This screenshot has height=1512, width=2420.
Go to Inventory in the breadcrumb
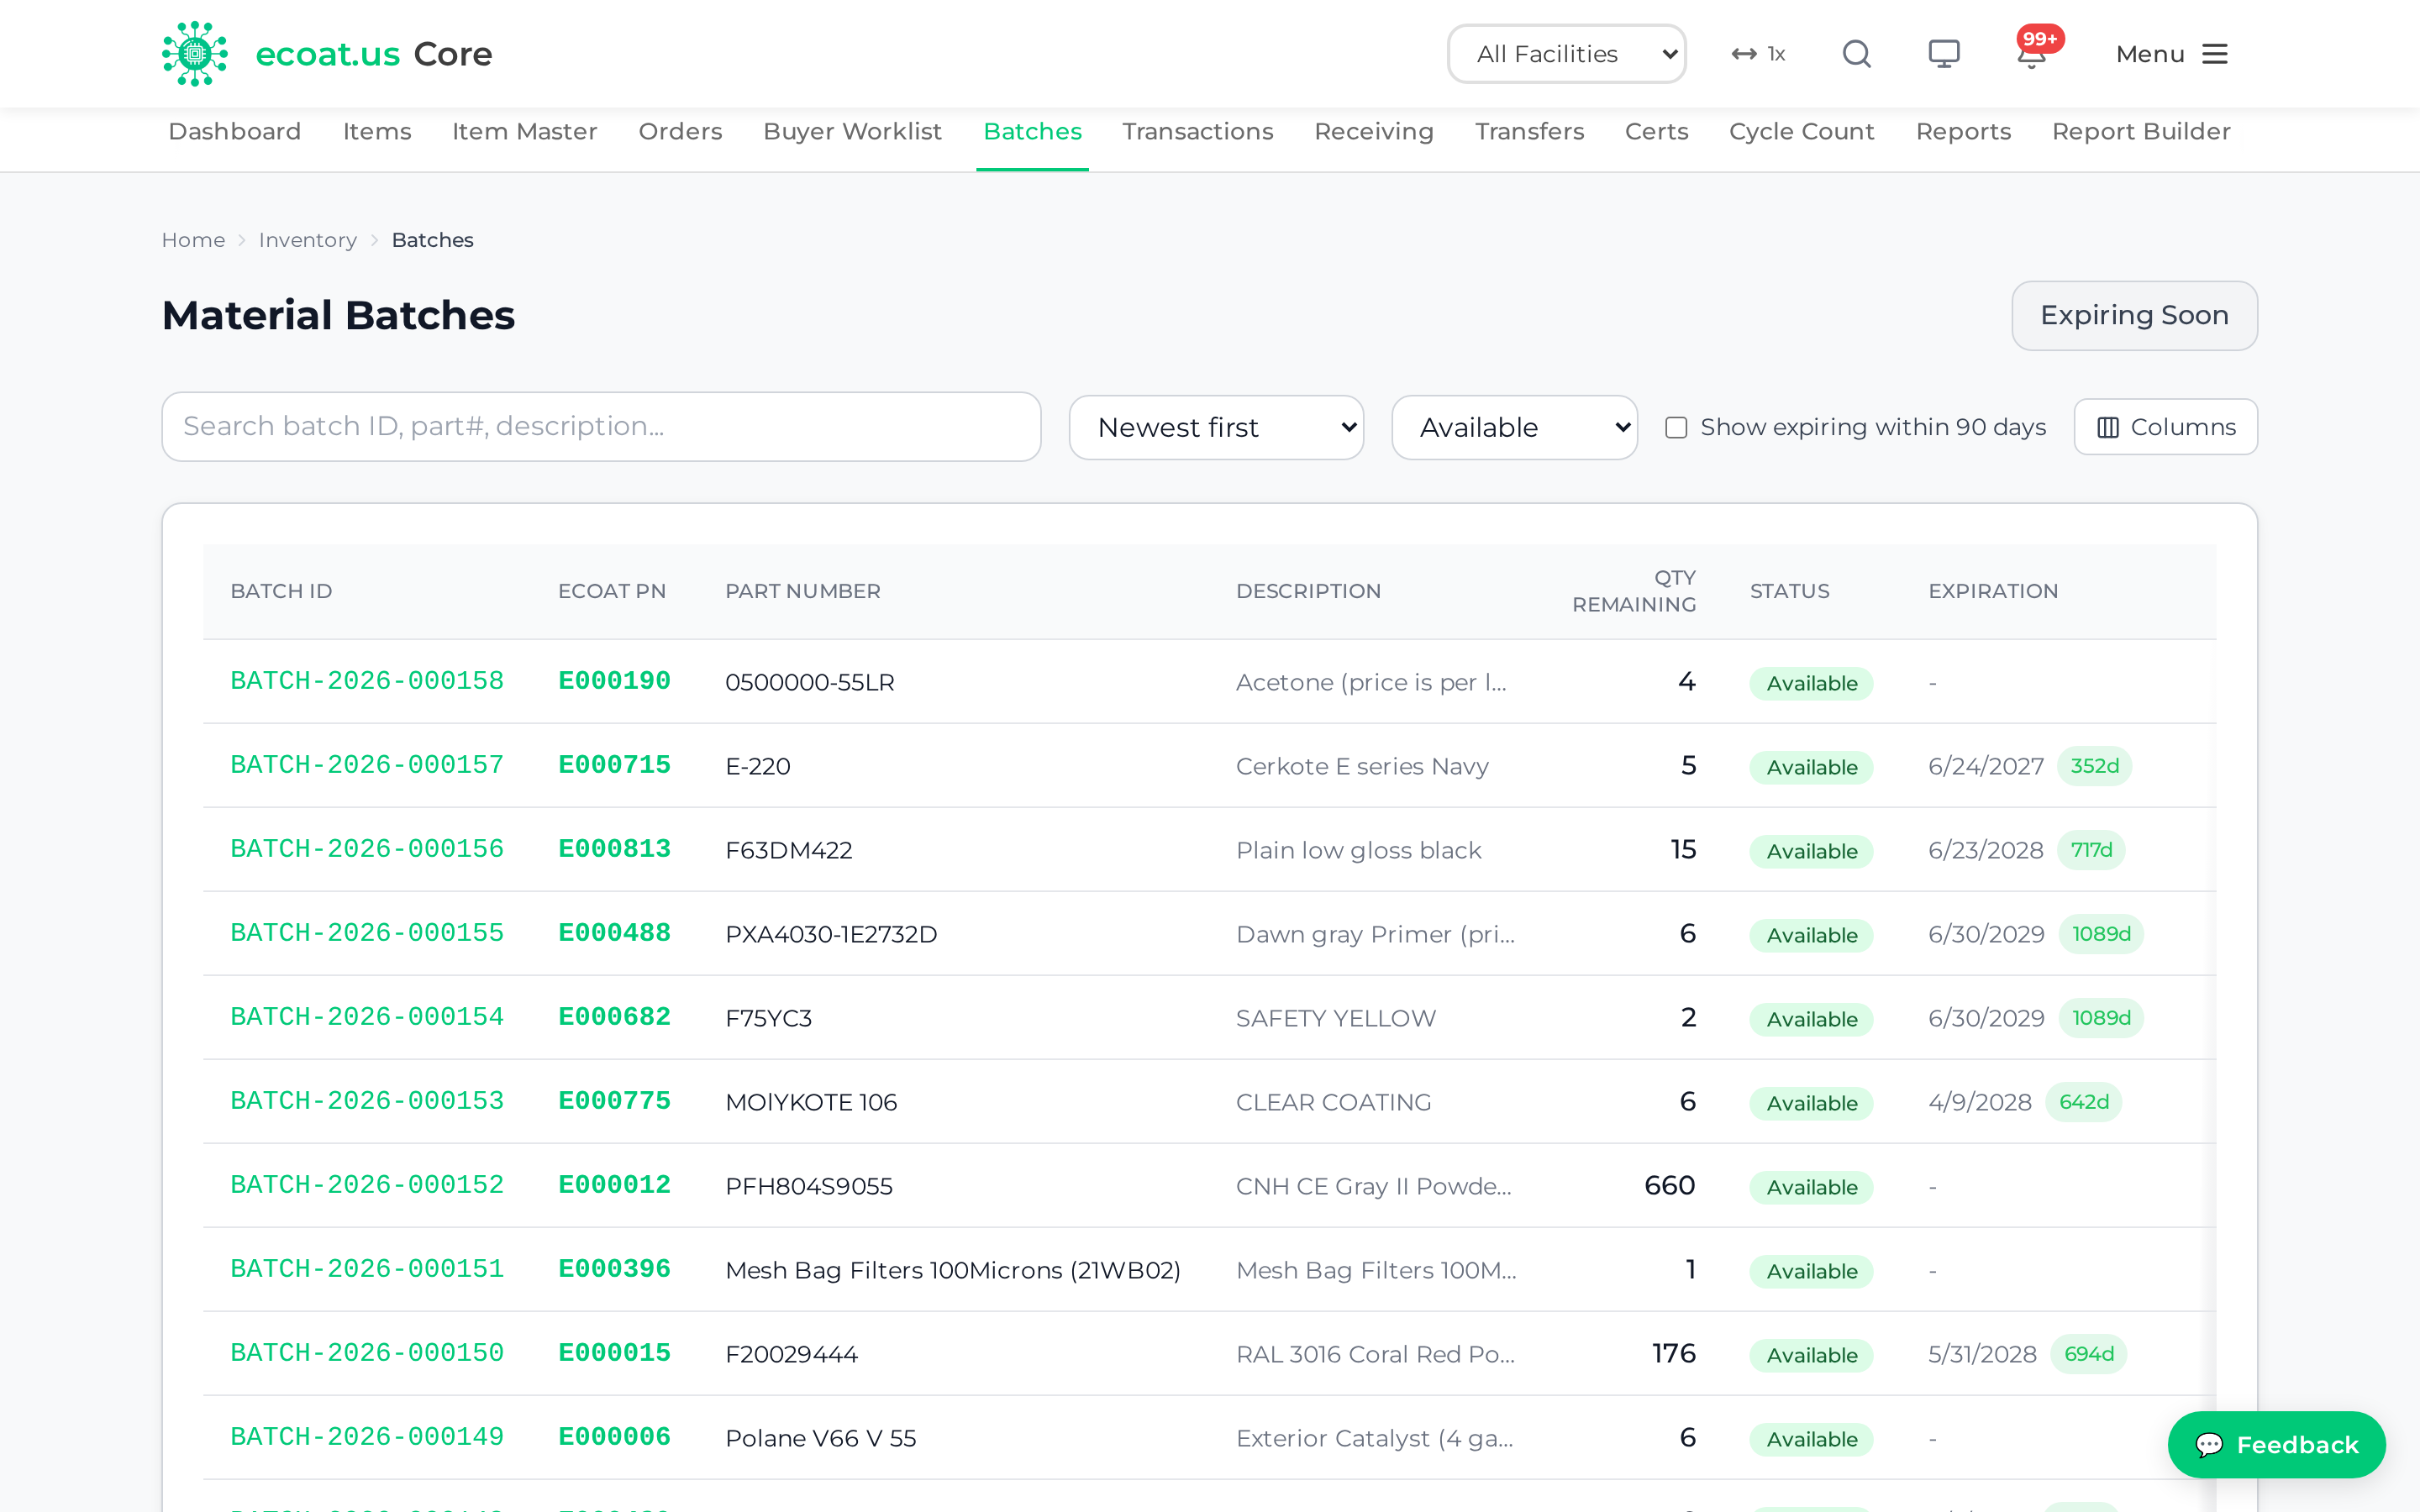(307, 240)
